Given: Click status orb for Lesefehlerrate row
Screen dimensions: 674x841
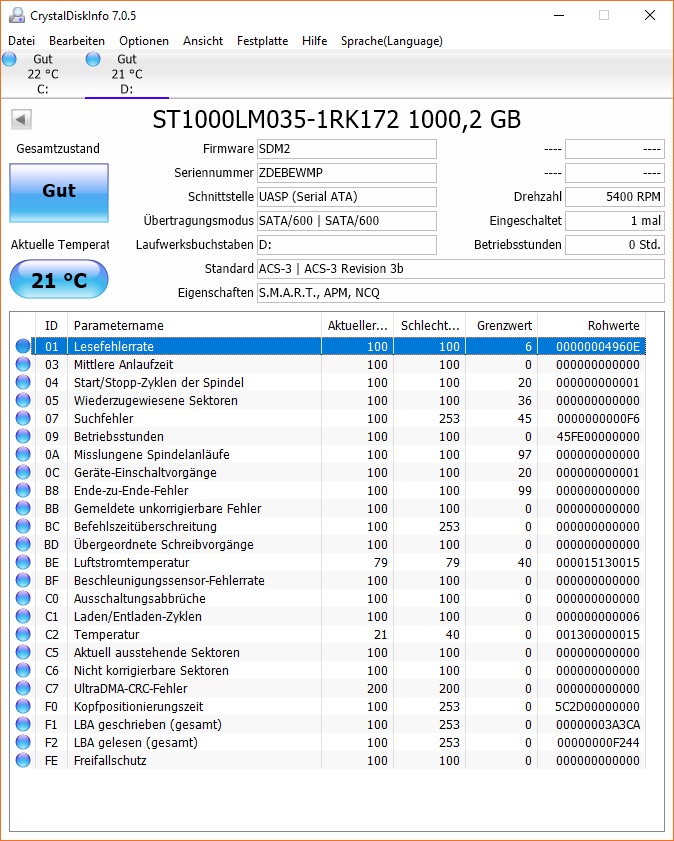Looking at the screenshot, I should click(23, 346).
